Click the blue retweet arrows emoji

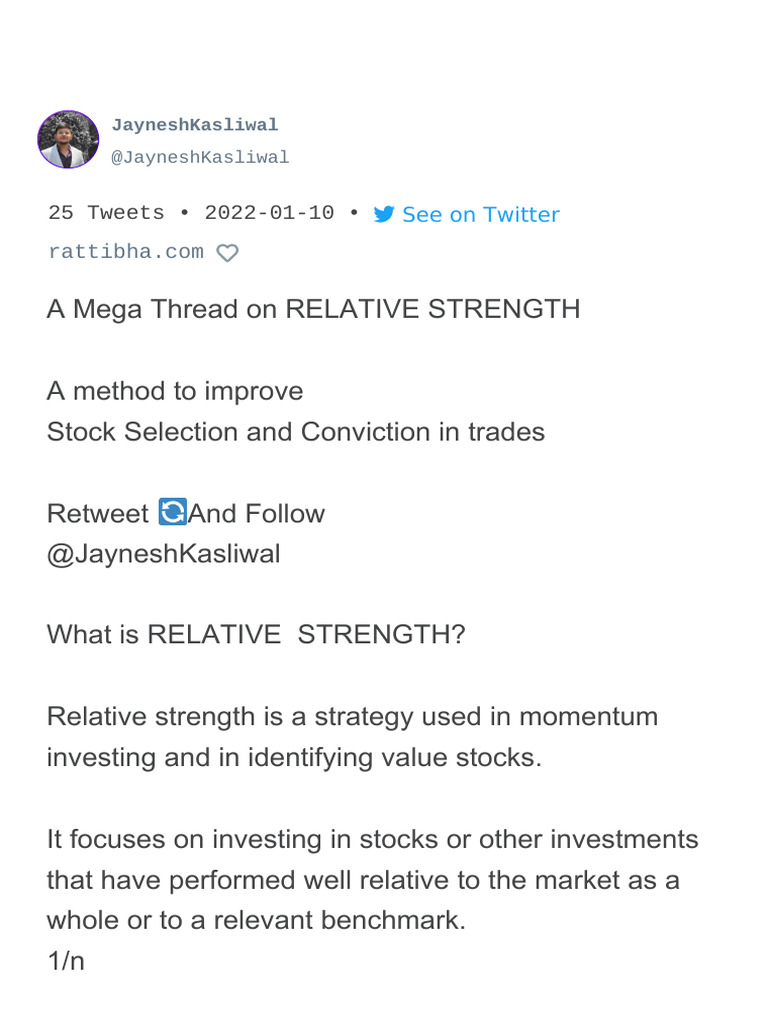[x=172, y=512]
